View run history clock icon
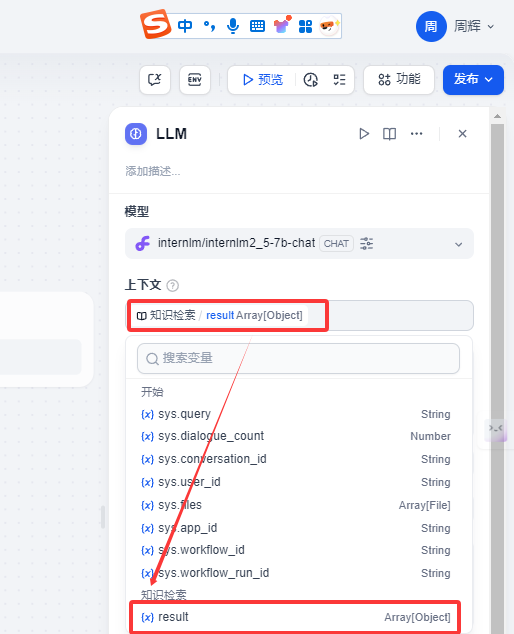Image resolution: width=514 pixels, height=634 pixels. pyautogui.click(x=311, y=80)
